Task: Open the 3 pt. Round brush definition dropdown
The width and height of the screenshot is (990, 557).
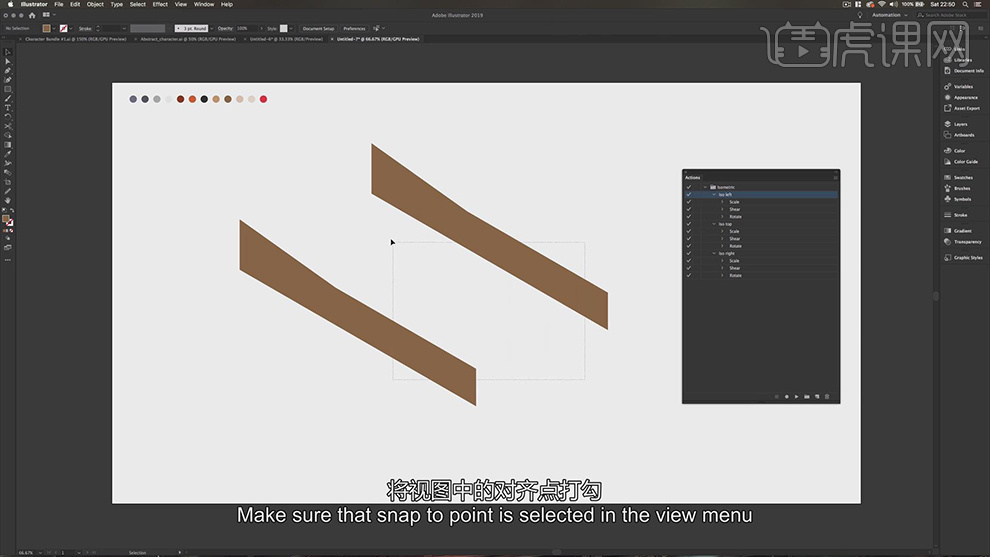Action: point(212,28)
